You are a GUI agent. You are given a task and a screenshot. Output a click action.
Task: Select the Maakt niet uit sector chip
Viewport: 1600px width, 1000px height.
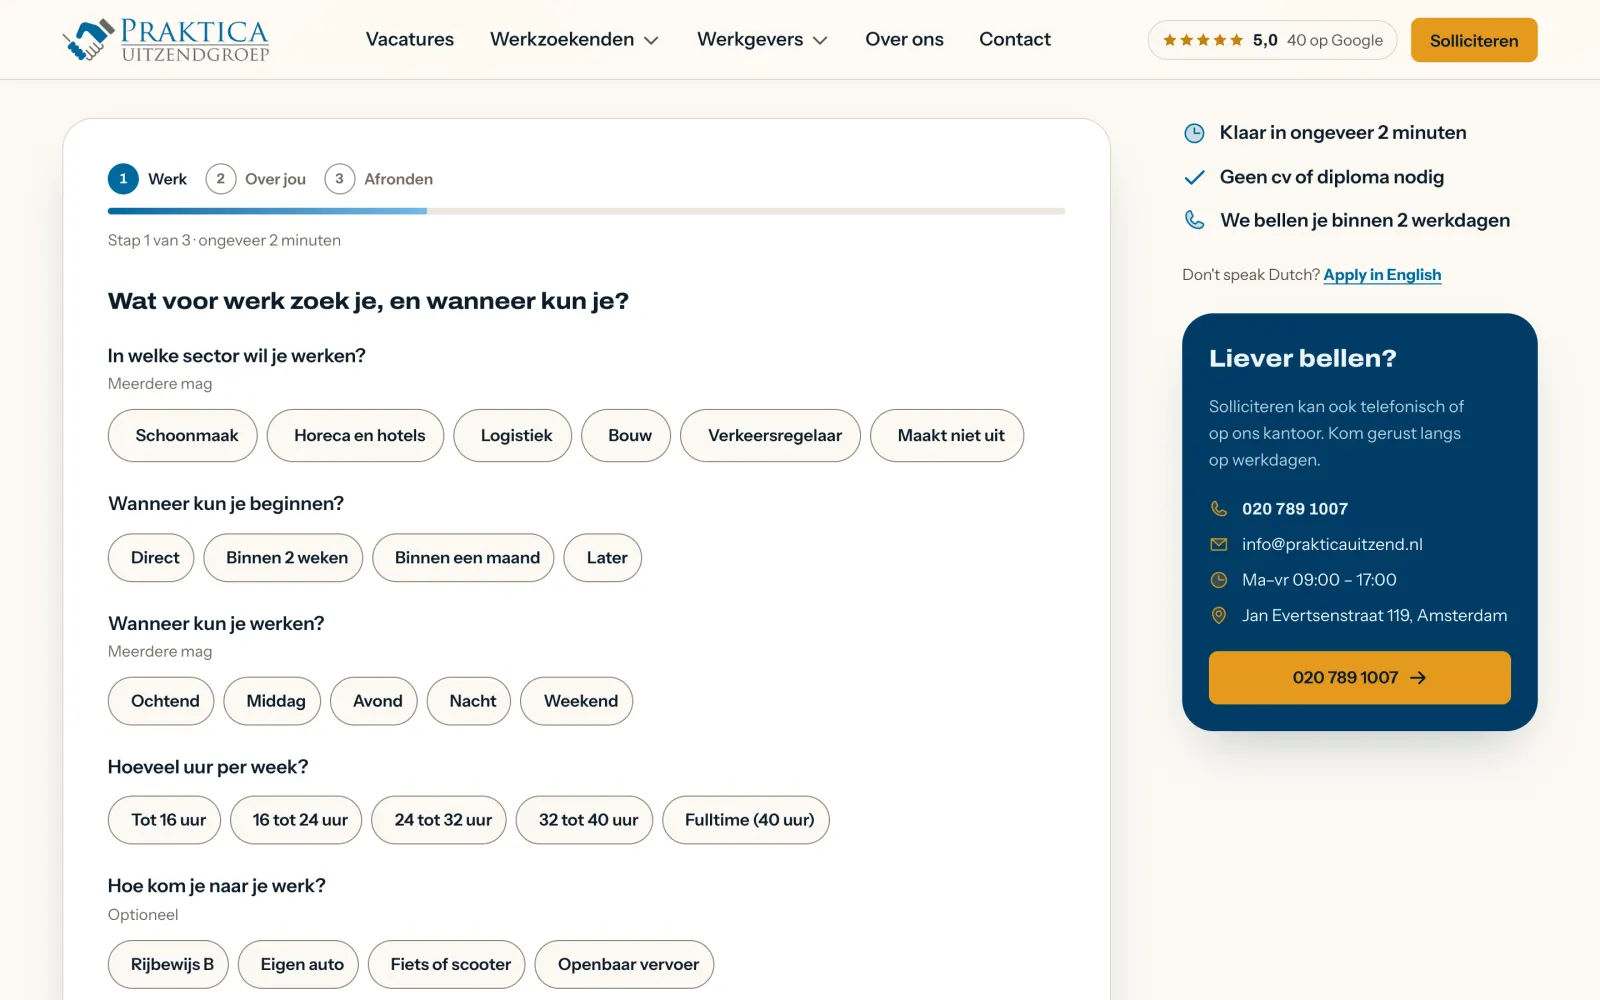click(947, 436)
